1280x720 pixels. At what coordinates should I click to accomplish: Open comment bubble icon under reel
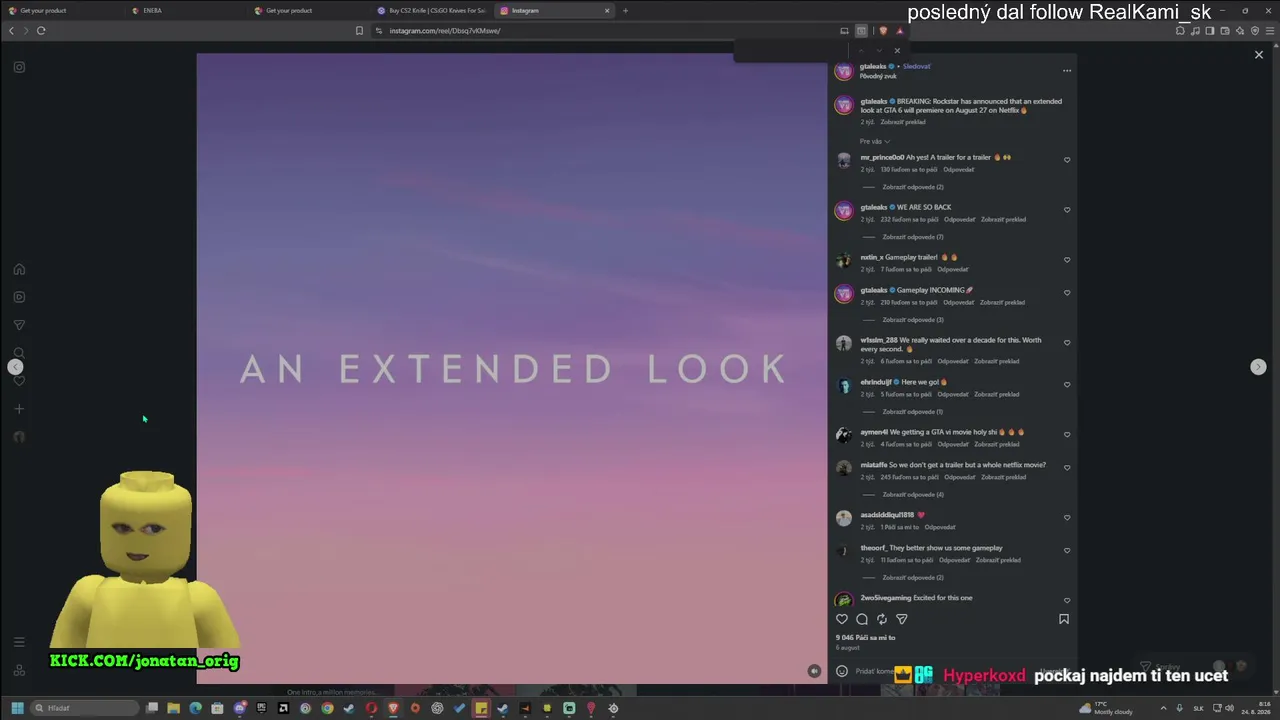click(x=862, y=619)
